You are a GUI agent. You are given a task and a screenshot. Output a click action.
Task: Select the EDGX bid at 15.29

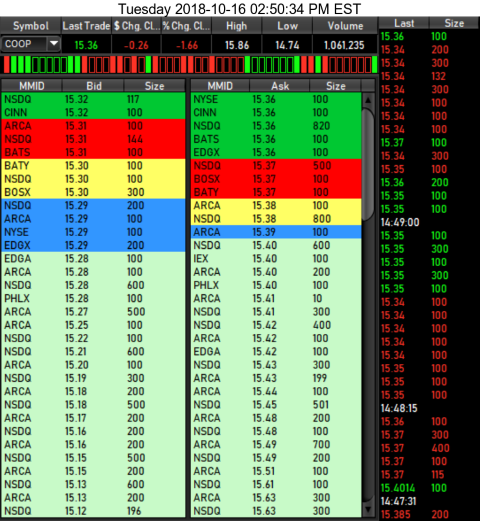tap(93, 245)
